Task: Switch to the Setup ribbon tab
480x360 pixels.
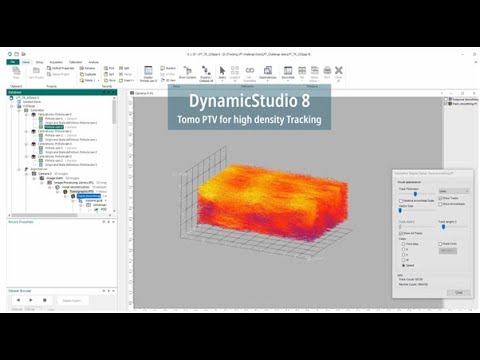Action: 39,62
